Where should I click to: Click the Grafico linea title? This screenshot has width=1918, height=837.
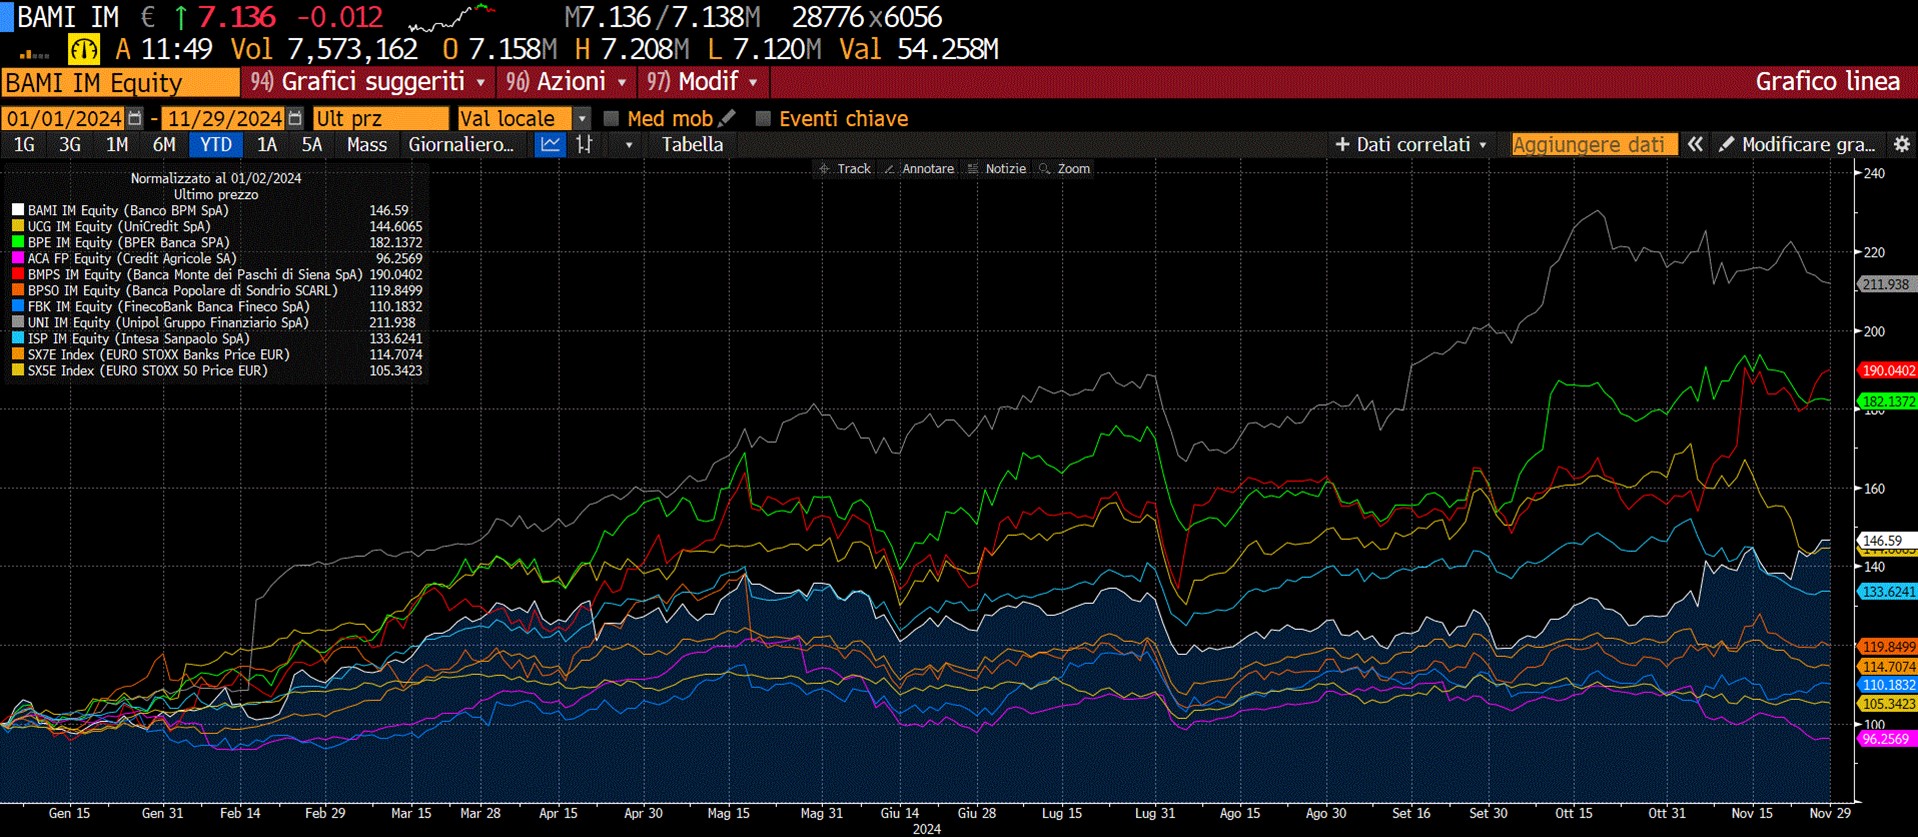click(x=1827, y=82)
